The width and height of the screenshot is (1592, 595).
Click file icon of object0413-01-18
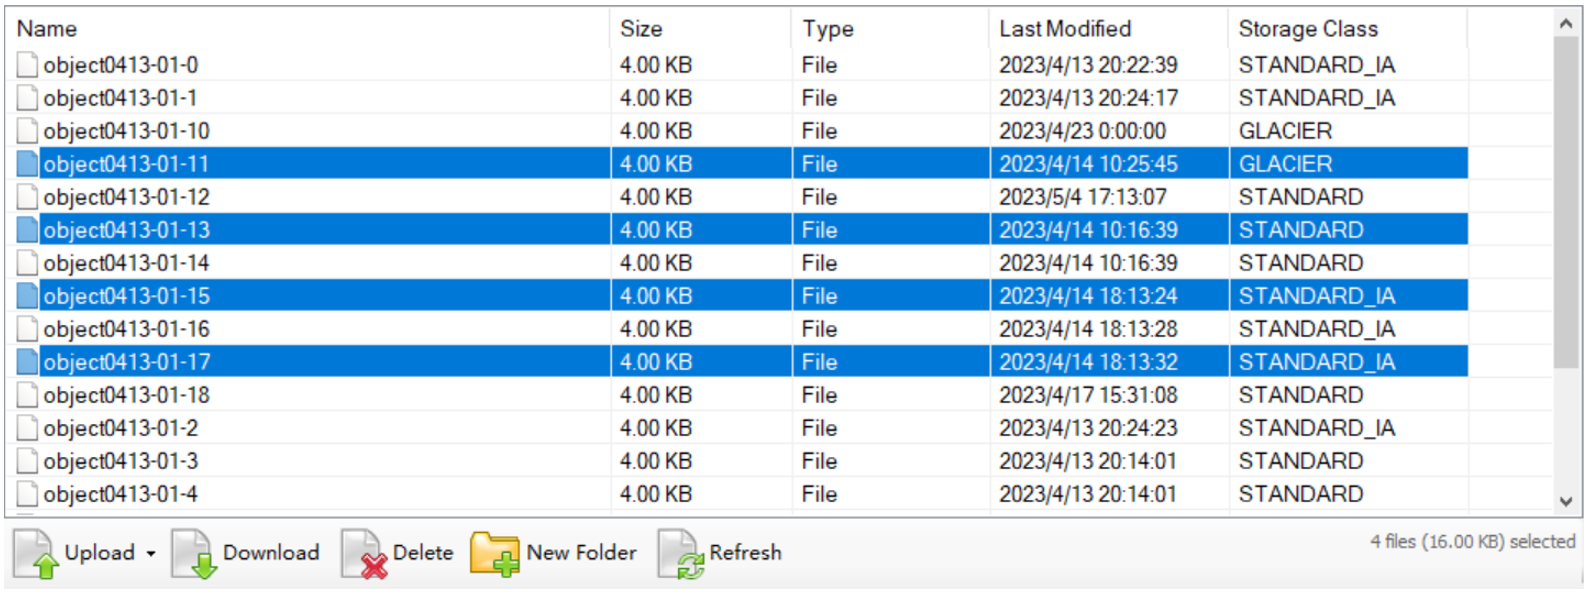[x=27, y=395]
